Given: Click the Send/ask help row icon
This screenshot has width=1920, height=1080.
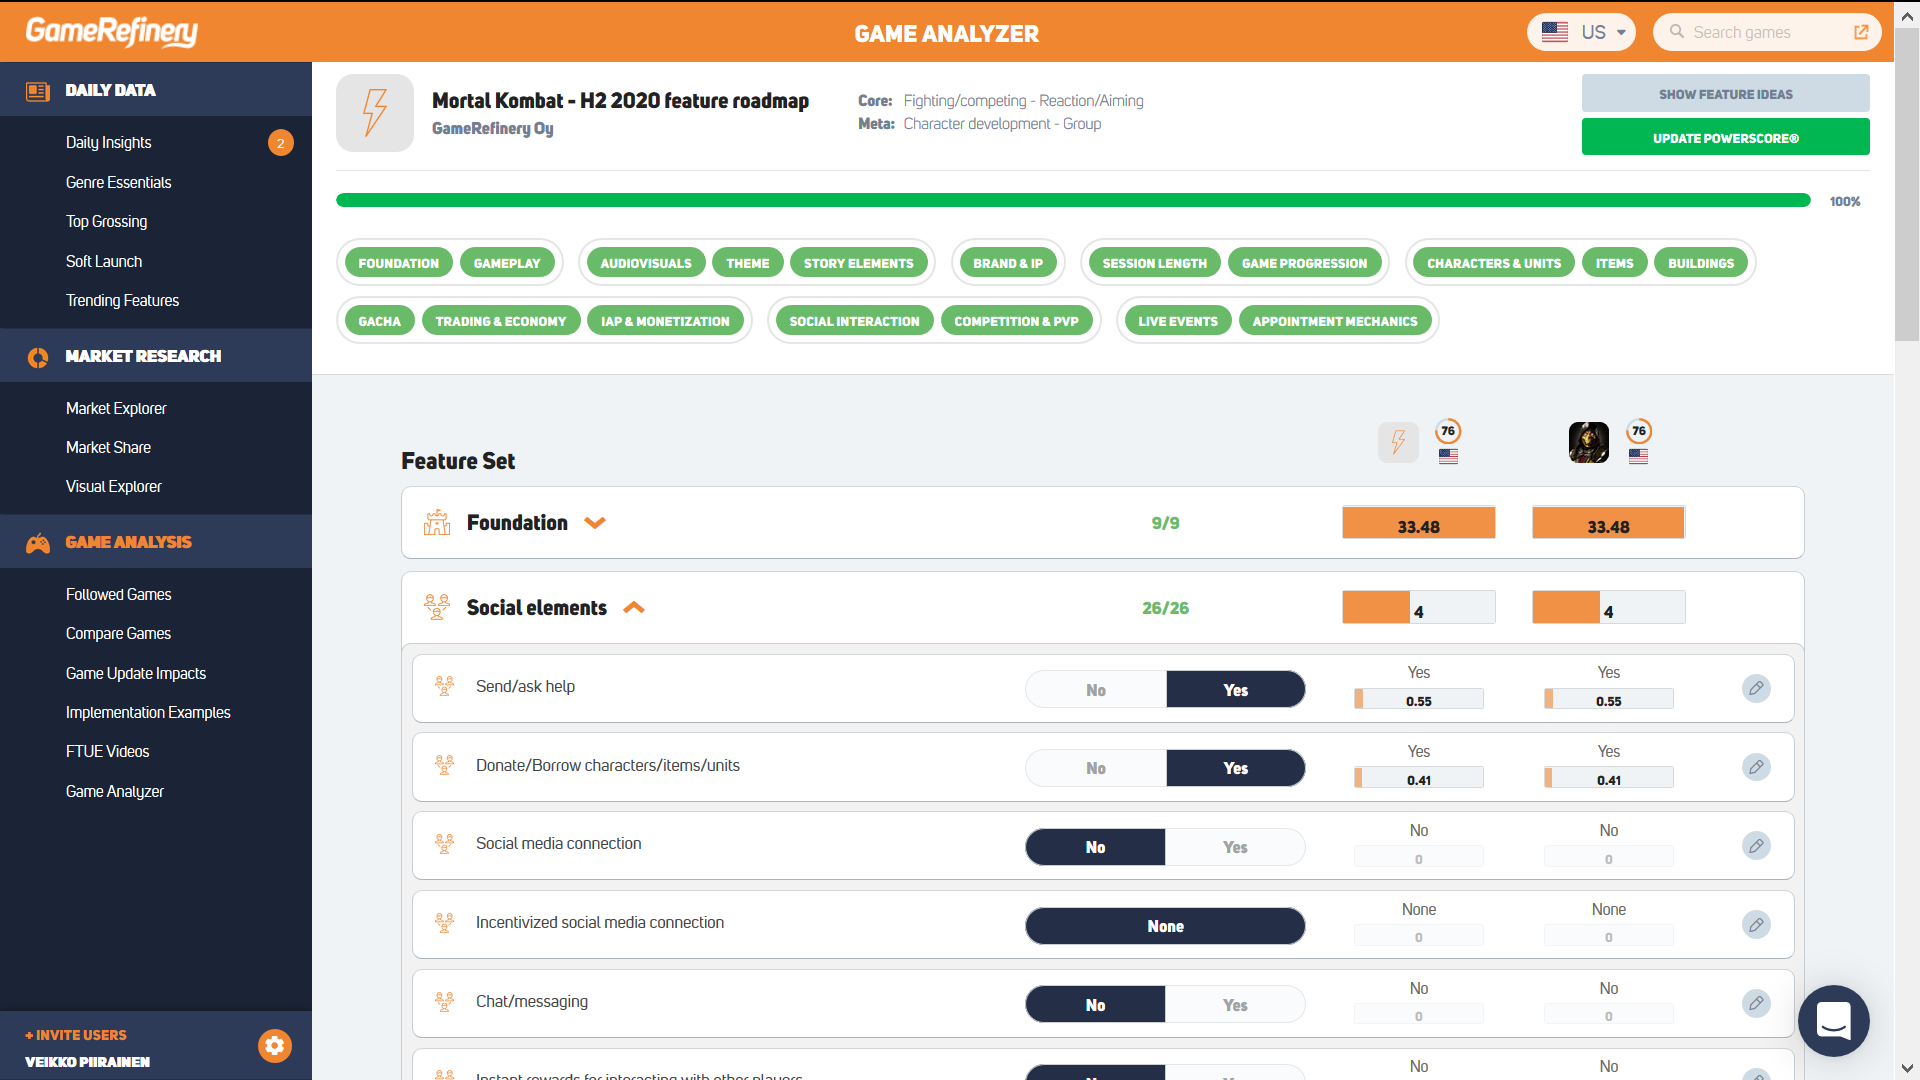Looking at the screenshot, I should tap(445, 686).
